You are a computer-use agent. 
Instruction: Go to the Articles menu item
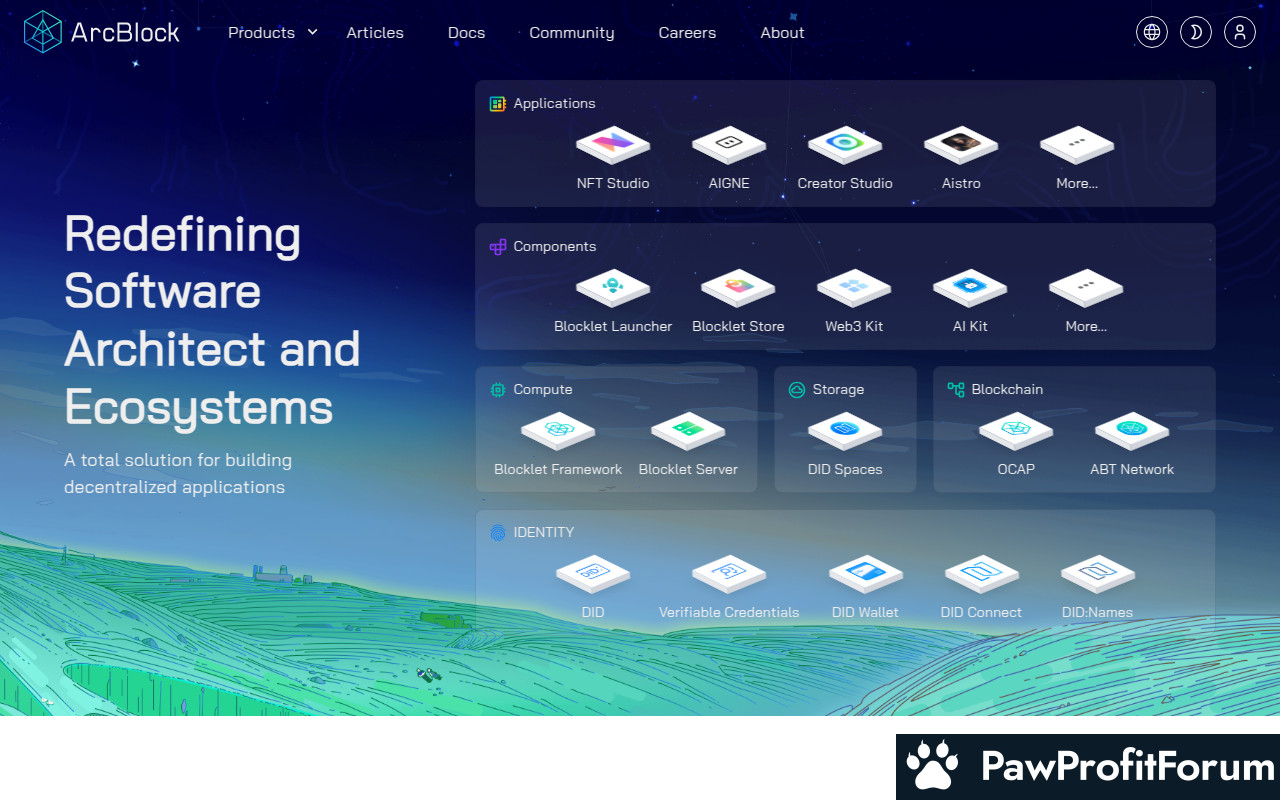coord(375,32)
